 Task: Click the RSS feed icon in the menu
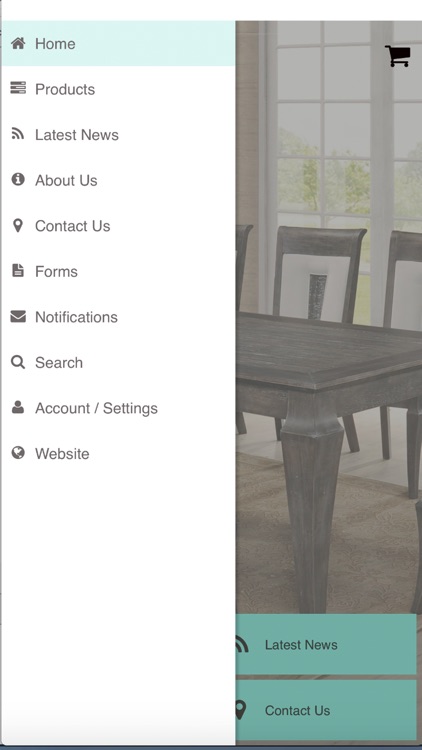(x=18, y=134)
